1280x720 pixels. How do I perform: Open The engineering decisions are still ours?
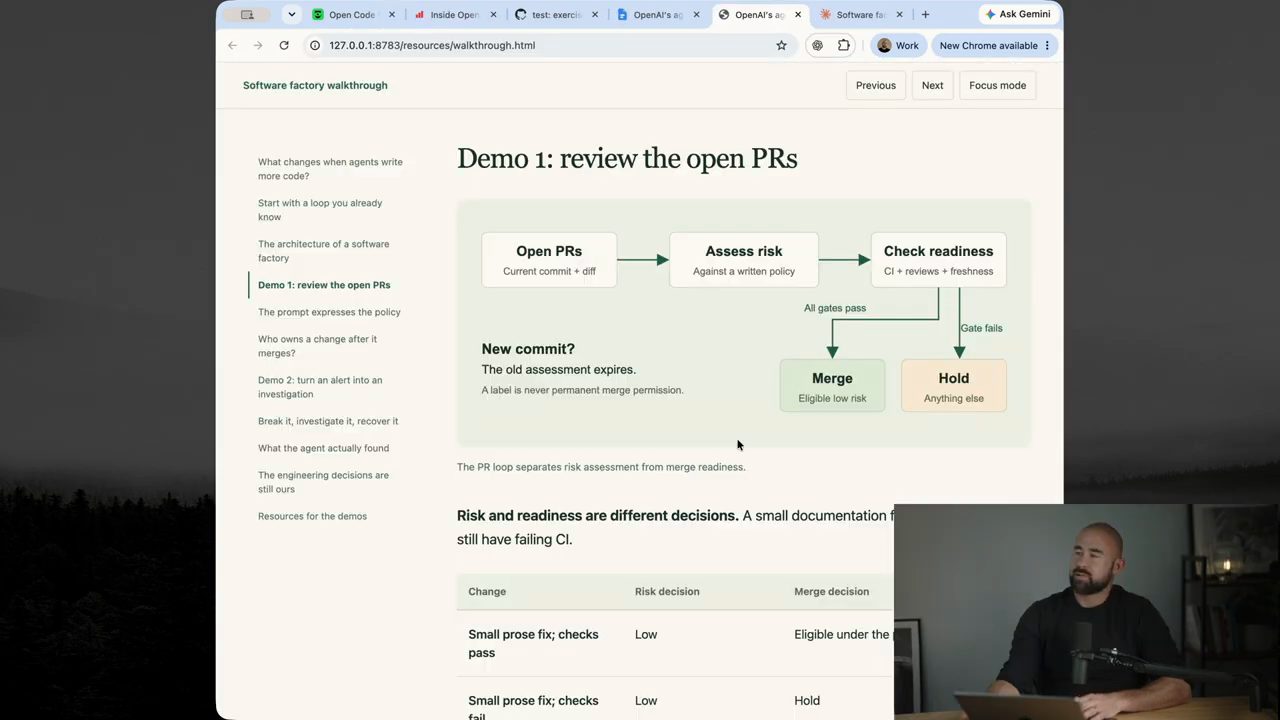point(324,482)
